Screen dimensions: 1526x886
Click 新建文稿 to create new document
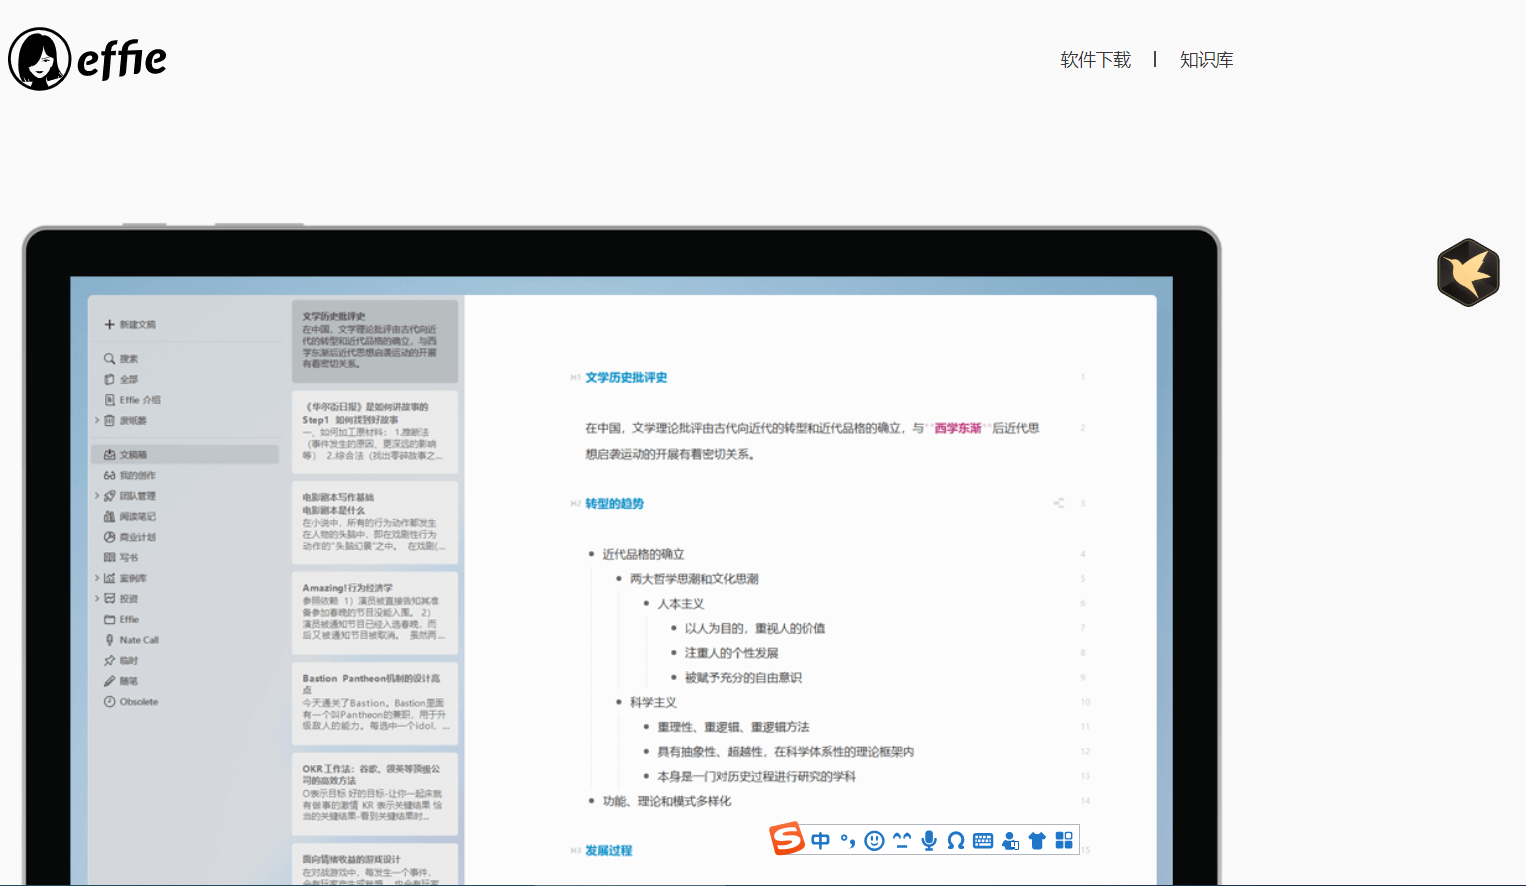pyautogui.click(x=137, y=325)
